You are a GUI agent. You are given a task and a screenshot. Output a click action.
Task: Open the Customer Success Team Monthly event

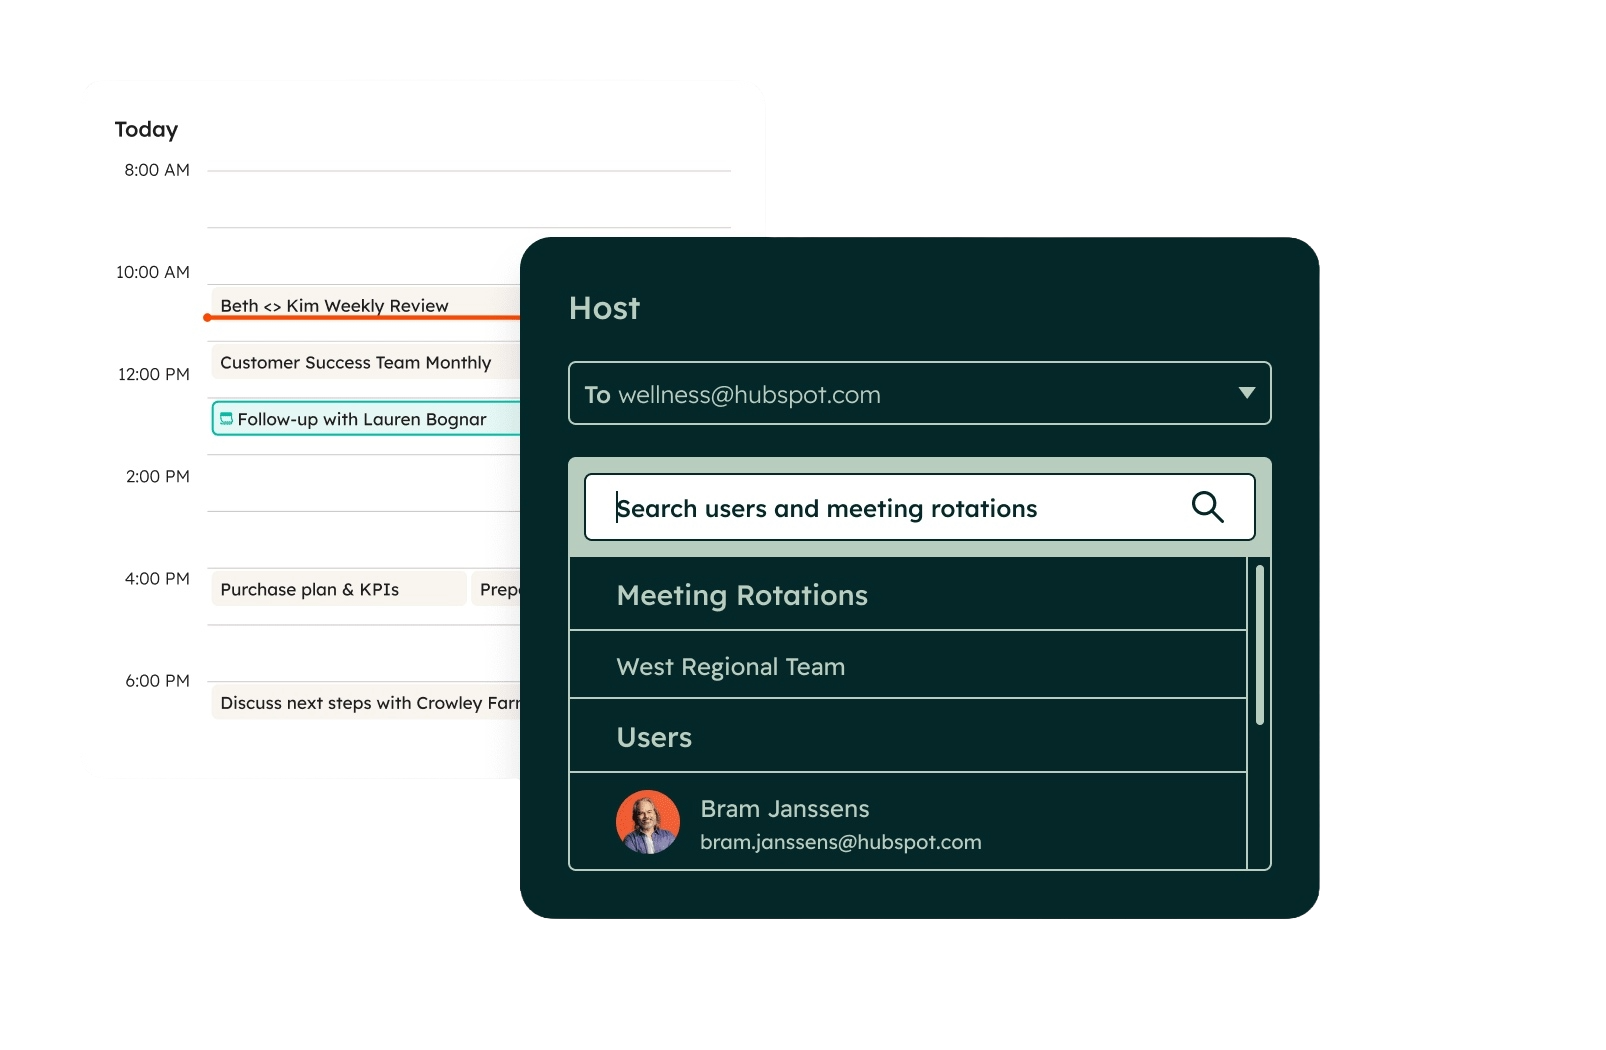click(355, 362)
